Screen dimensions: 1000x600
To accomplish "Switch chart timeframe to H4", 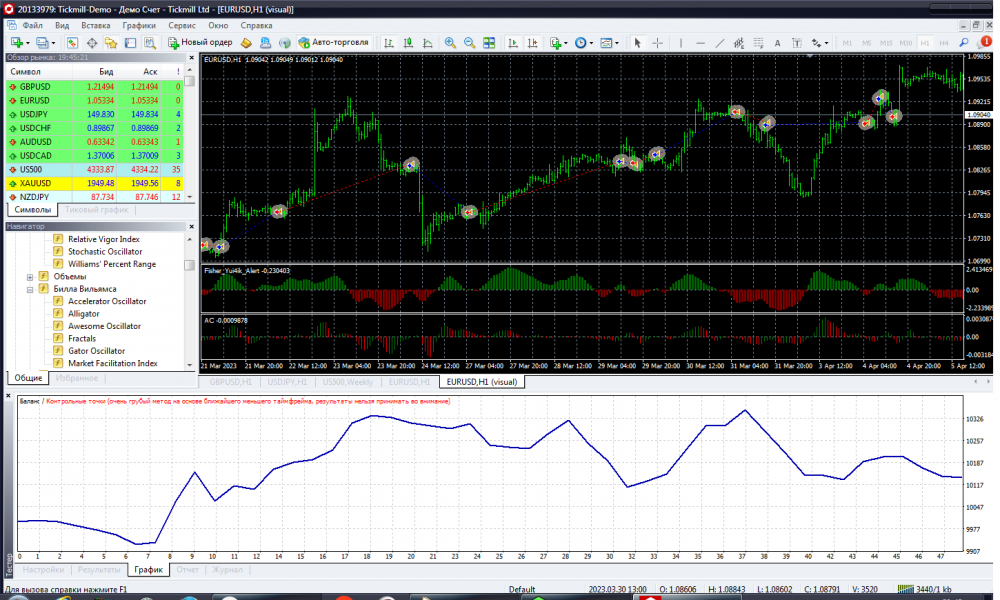I will pos(943,43).
